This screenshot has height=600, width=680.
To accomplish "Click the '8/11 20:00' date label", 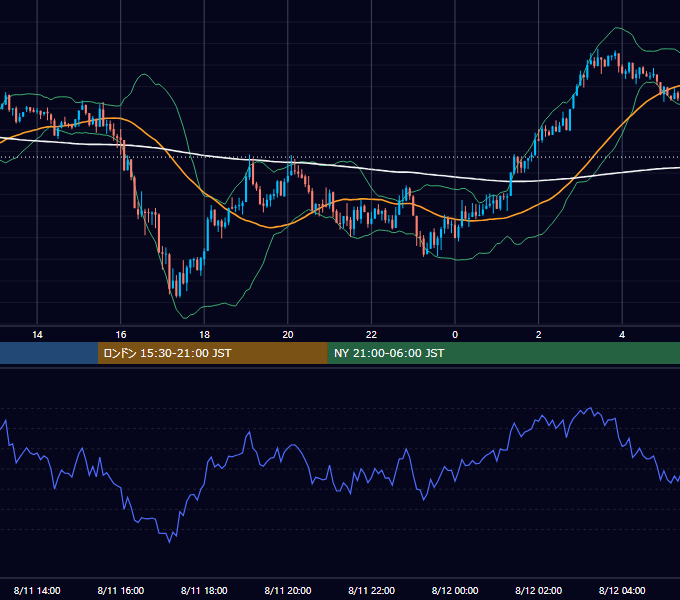I will click(x=288, y=590).
